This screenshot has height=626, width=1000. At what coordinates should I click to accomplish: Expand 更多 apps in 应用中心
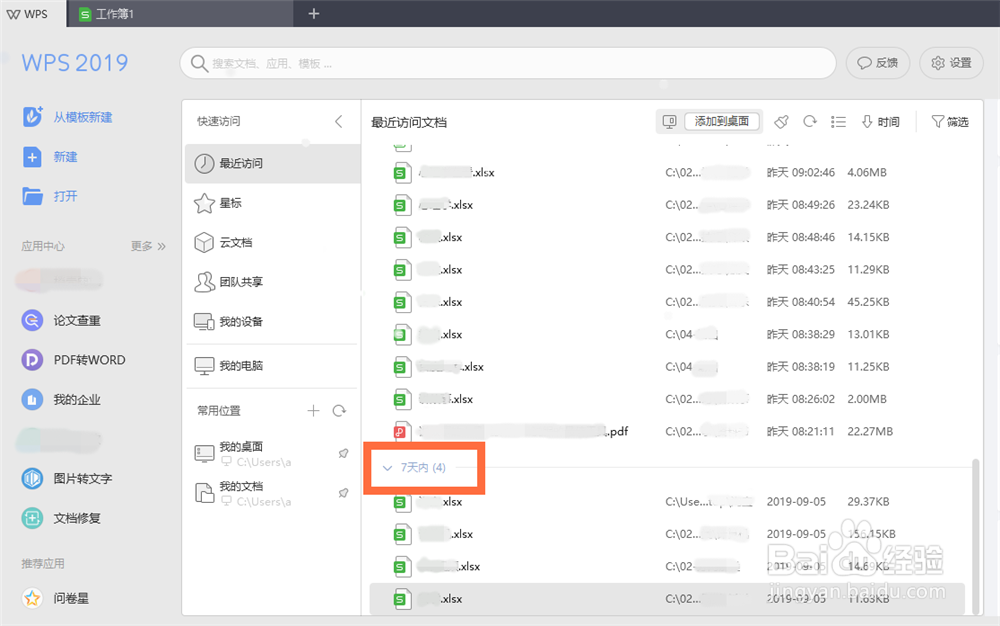tap(148, 246)
